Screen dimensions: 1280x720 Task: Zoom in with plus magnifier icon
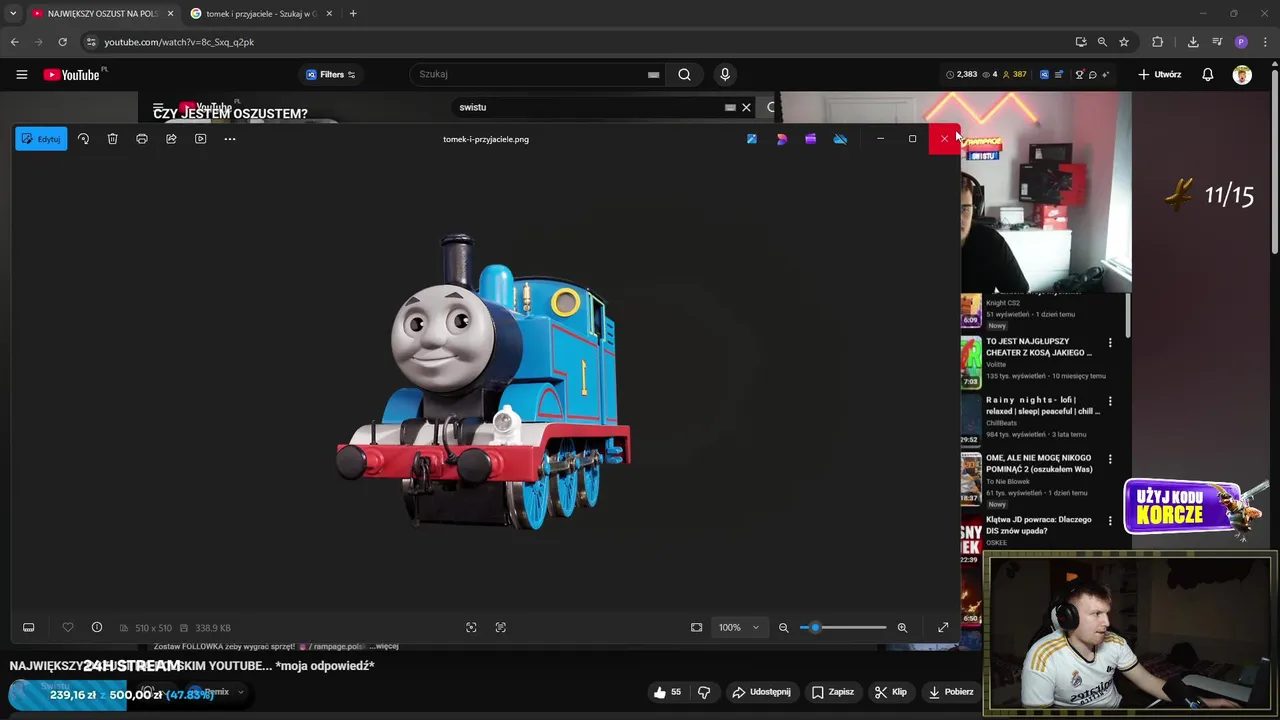[902, 628]
